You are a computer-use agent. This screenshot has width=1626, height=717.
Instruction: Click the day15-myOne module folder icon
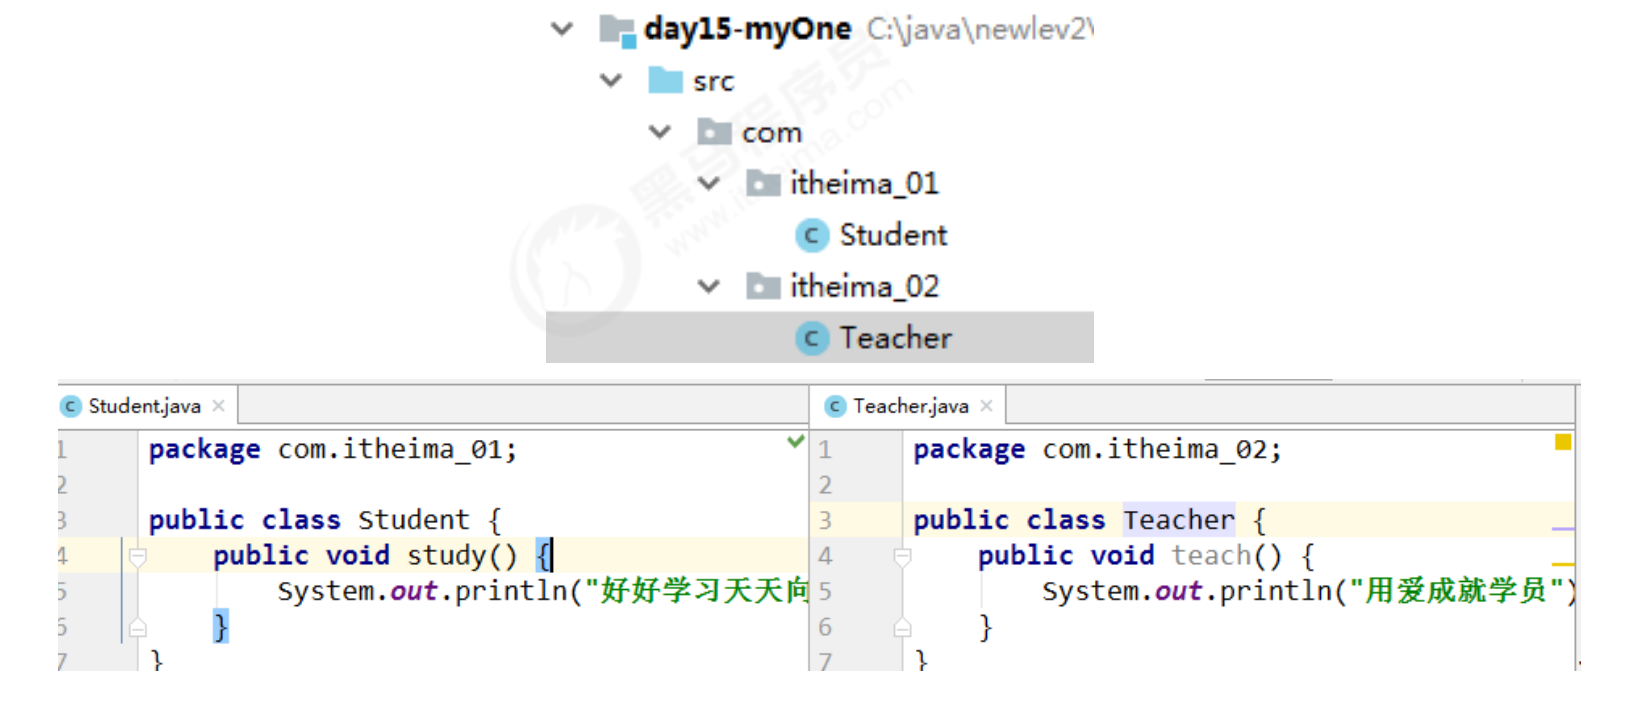click(617, 30)
